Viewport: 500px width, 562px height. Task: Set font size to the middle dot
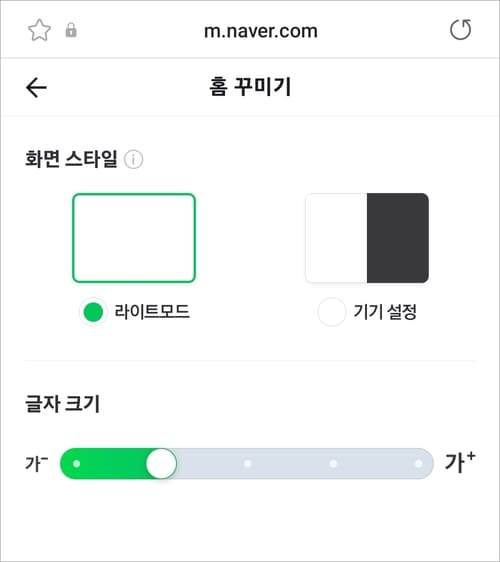pos(247,464)
